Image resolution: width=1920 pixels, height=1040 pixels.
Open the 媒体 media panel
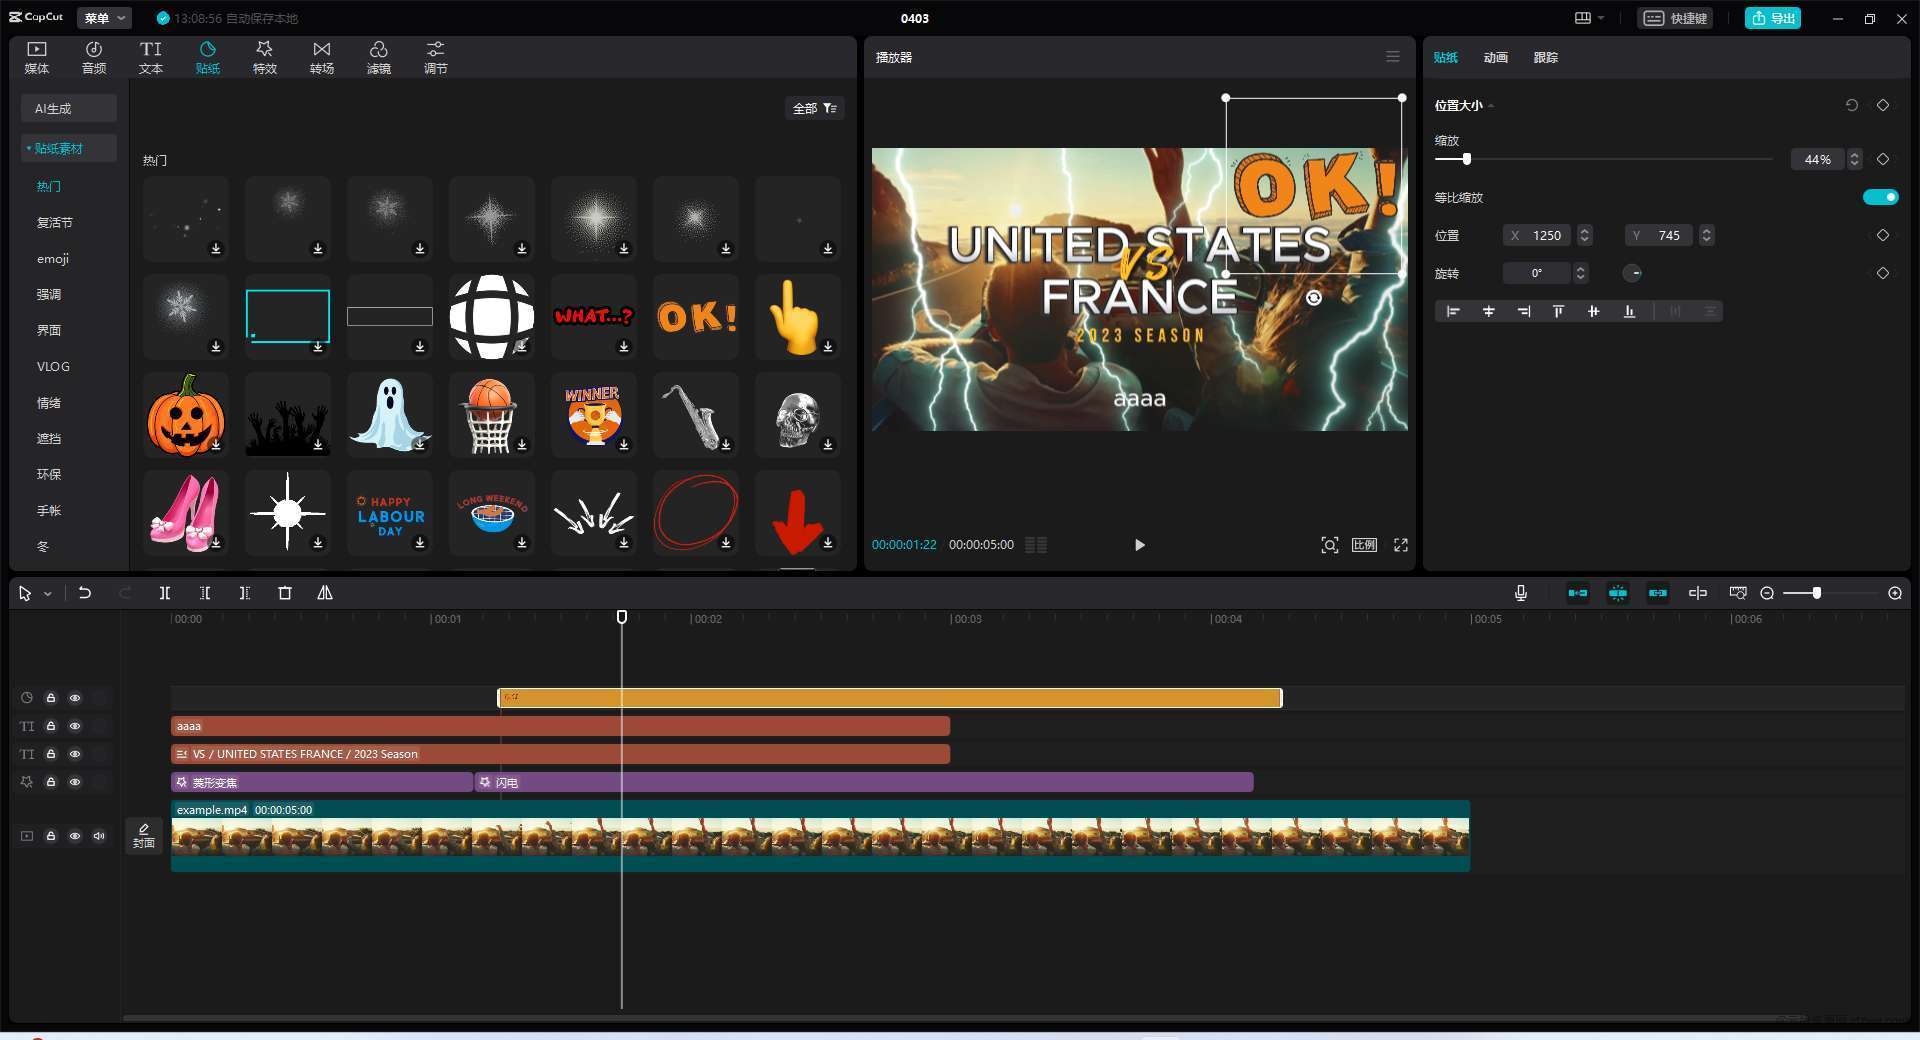click(x=37, y=57)
